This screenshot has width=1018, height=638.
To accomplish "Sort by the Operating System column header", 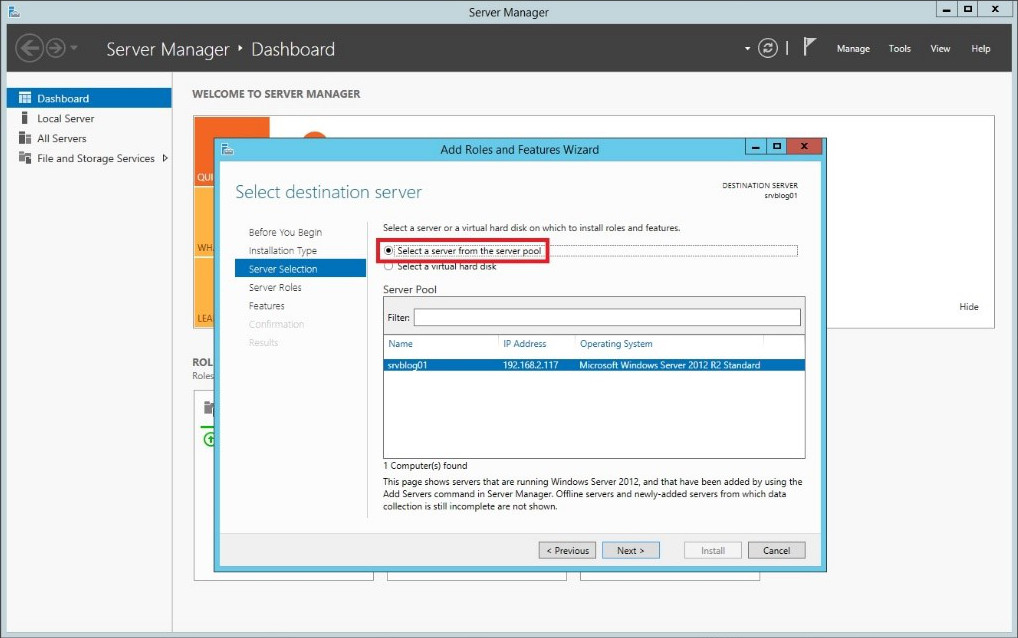I will point(616,344).
